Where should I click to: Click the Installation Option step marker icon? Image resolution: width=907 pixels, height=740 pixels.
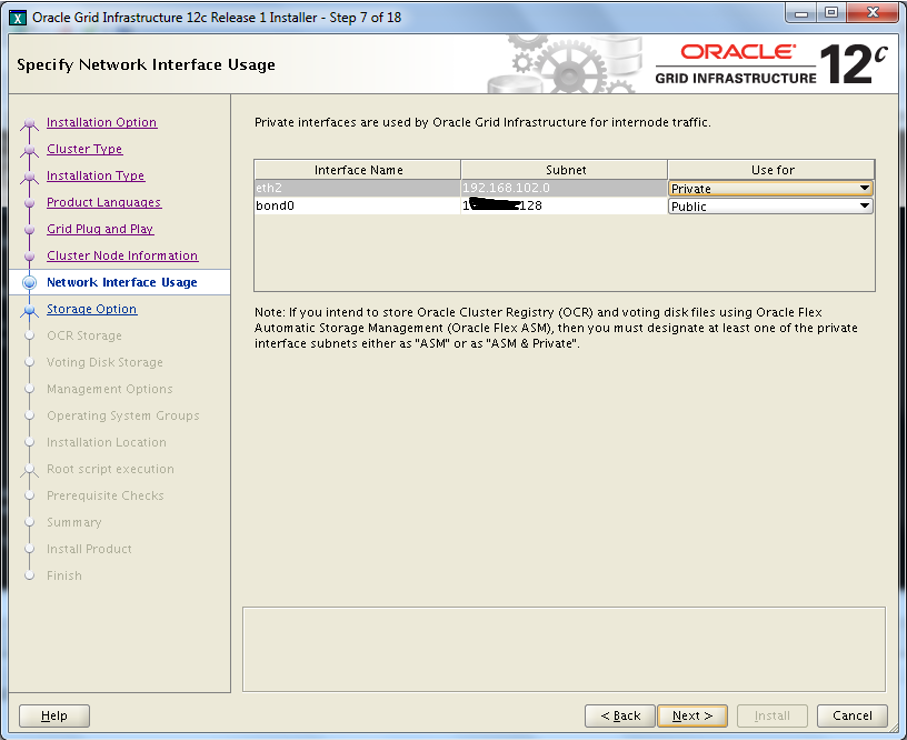click(x=29, y=124)
